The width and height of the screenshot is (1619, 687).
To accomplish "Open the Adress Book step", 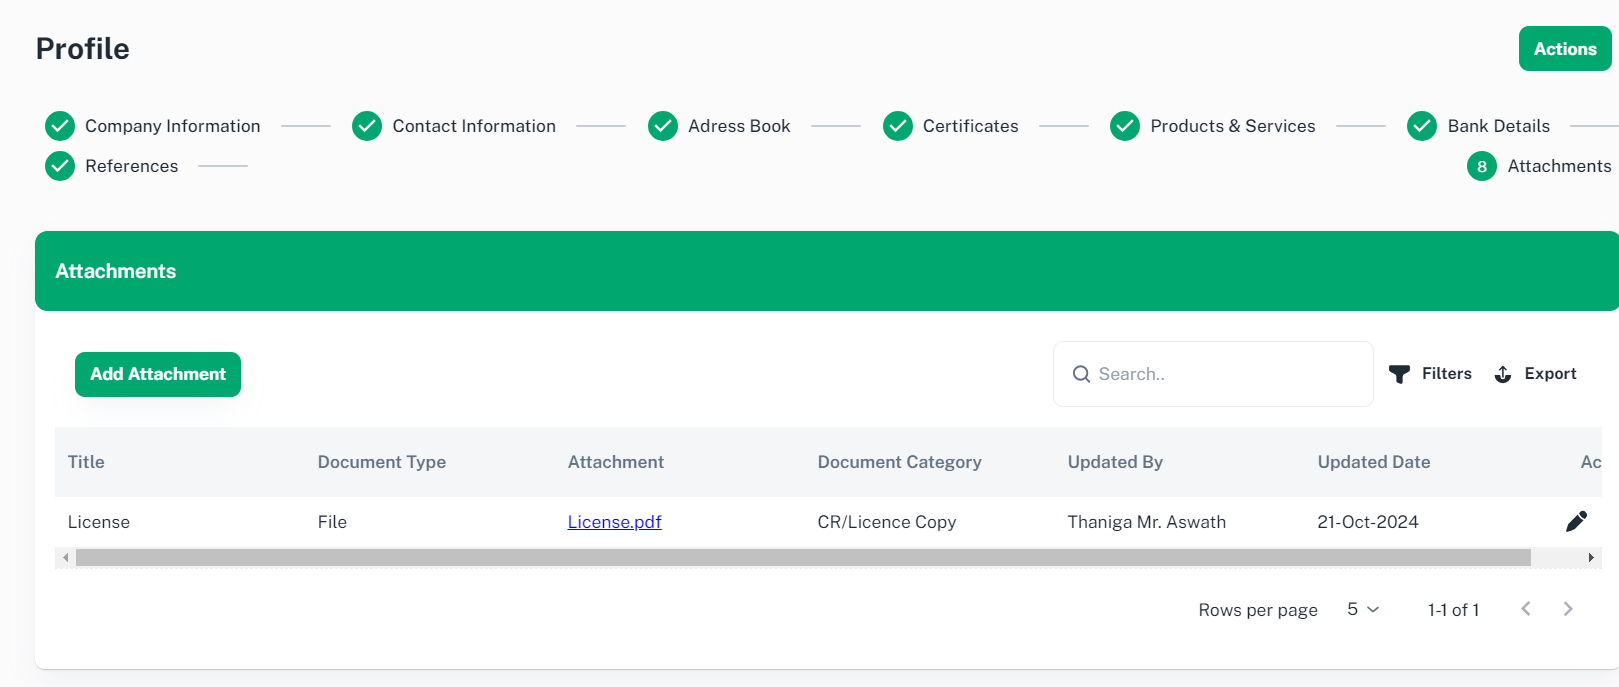I will pyautogui.click(x=738, y=126).
